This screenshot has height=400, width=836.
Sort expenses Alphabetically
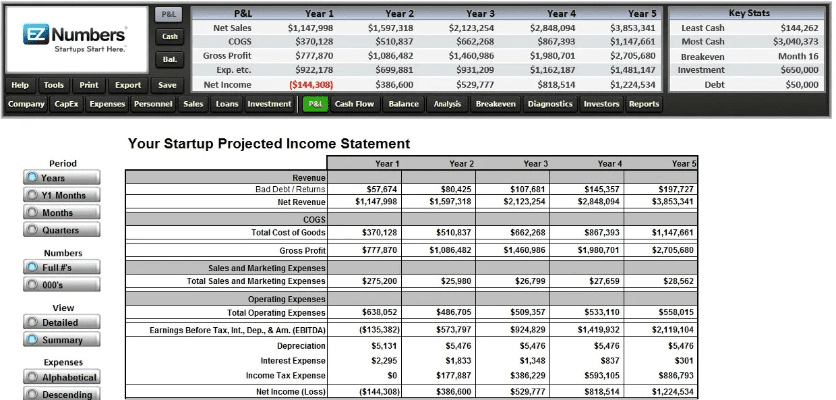[61, 377]
